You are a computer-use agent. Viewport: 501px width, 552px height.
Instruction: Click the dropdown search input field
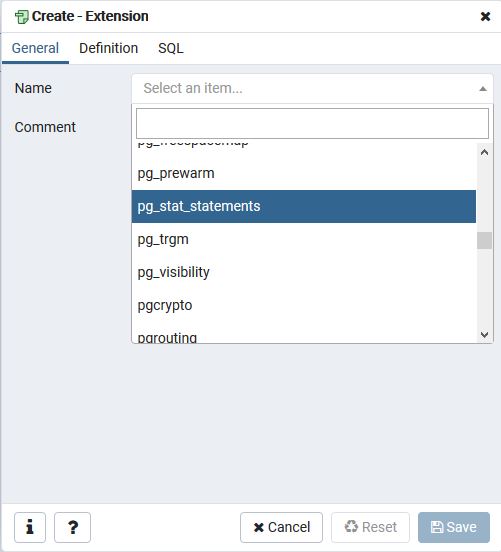312,124
